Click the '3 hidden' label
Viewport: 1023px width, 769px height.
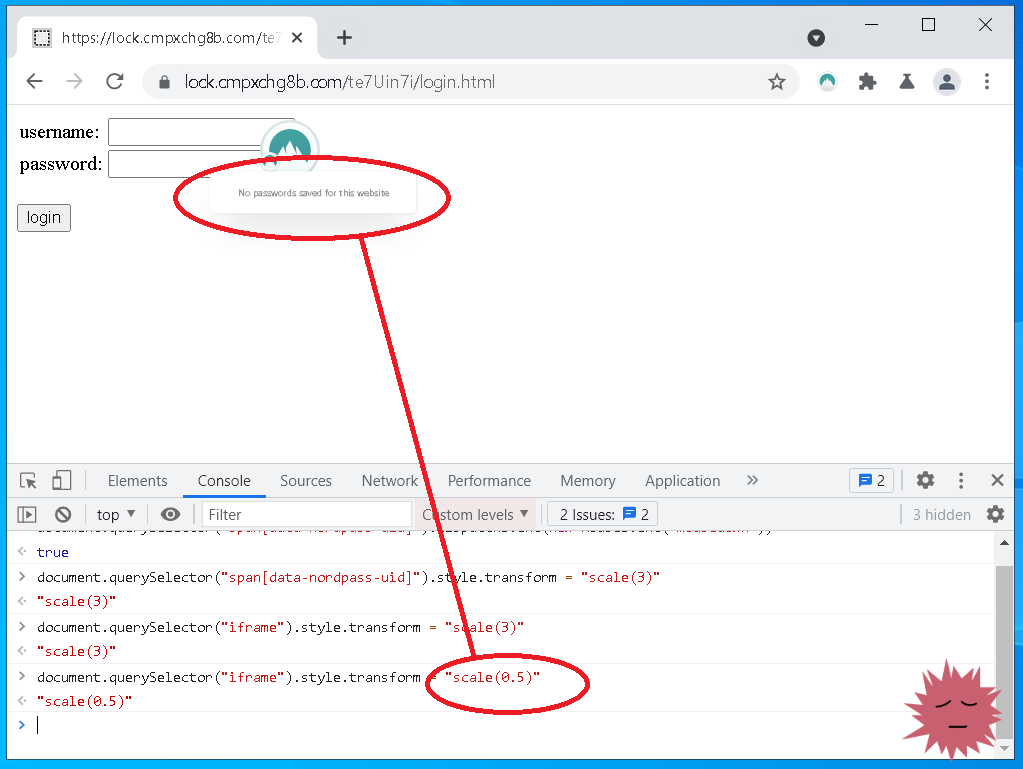pyautogui.click(x=941, y=515)
